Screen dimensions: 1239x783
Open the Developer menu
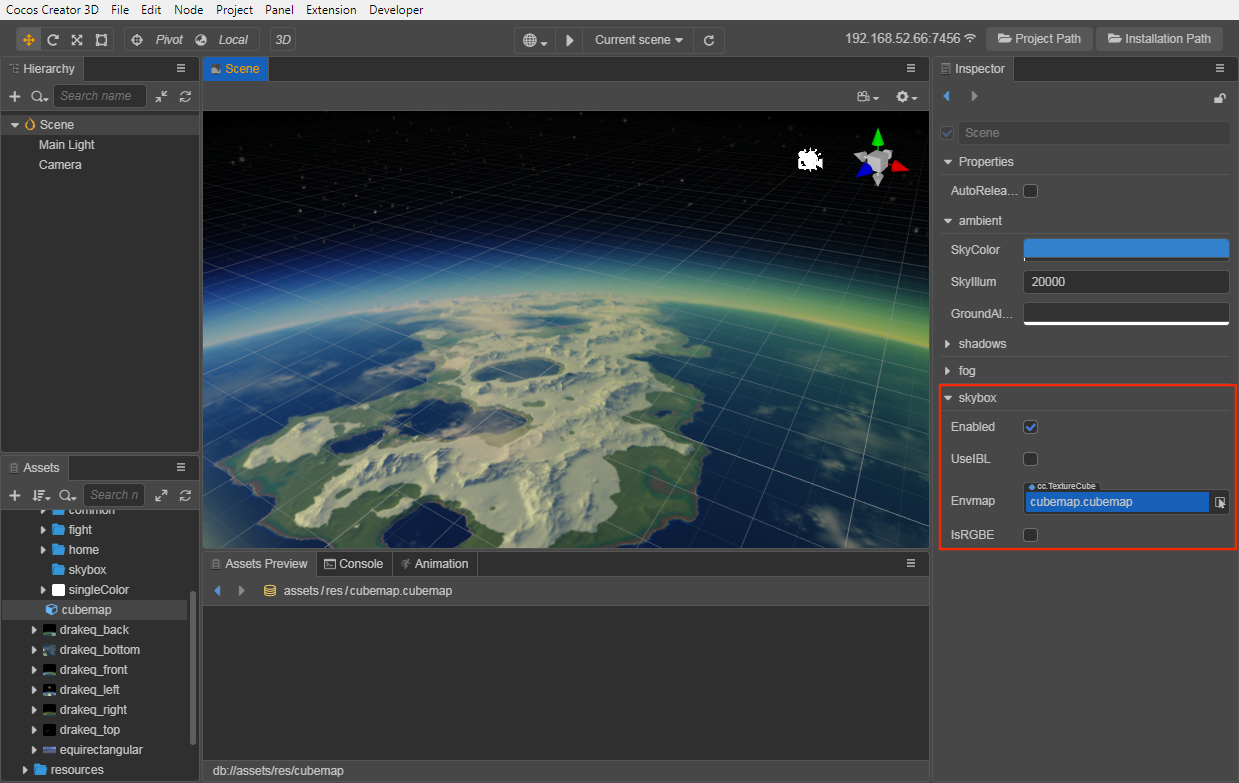tap(396, 10)
